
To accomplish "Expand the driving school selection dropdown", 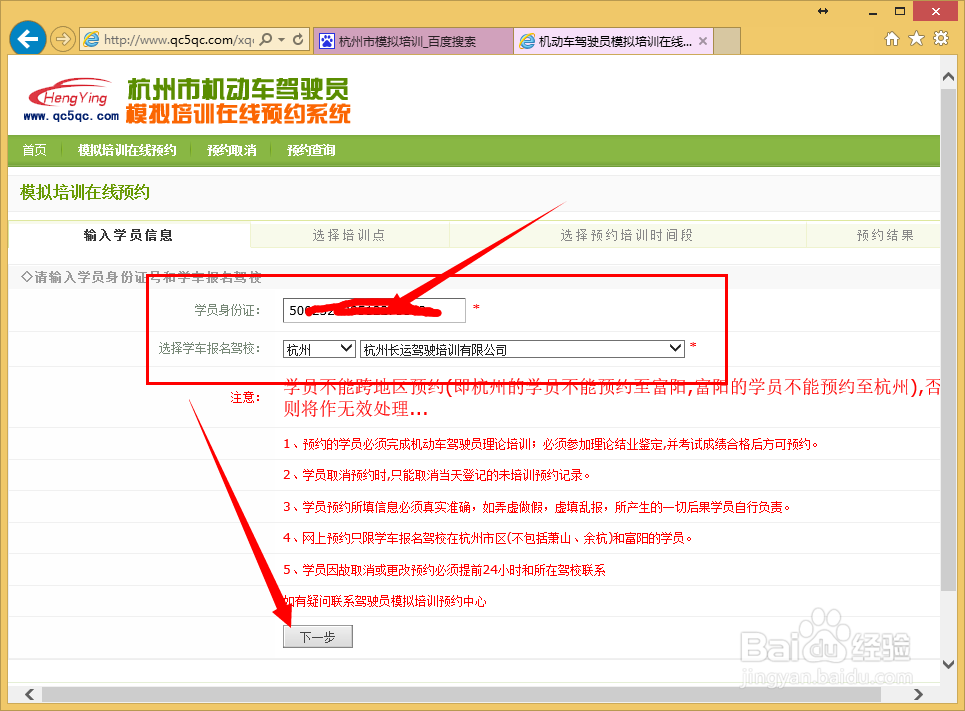I will (673, 348).
